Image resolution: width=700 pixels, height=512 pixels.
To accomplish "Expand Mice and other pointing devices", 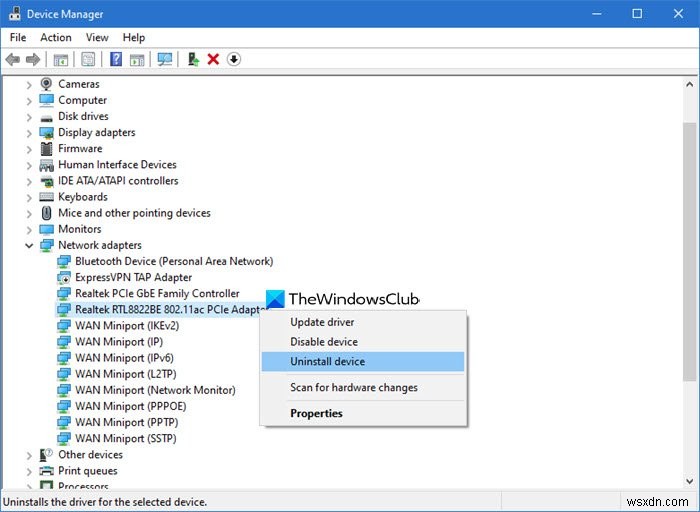I will click(29, 213).
